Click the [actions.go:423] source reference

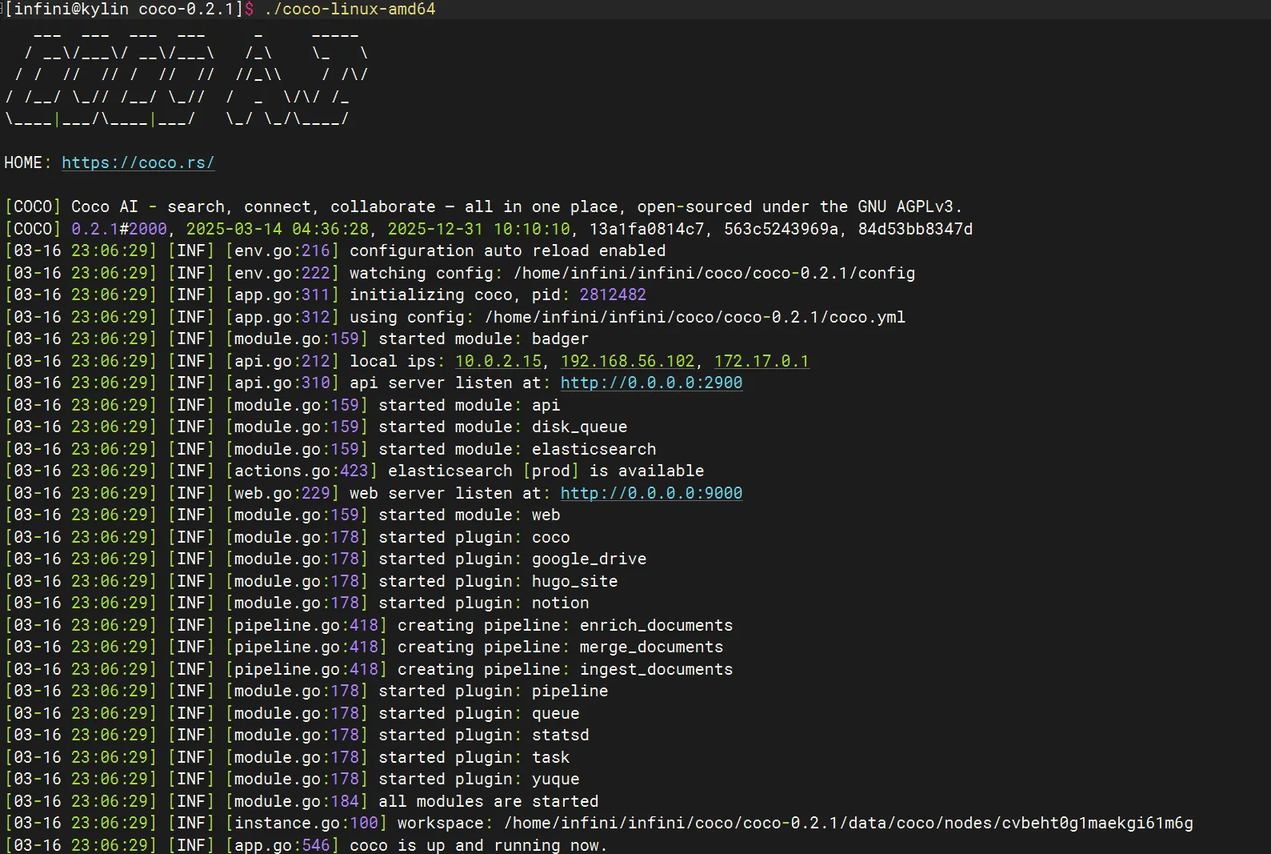coord(301,471)
